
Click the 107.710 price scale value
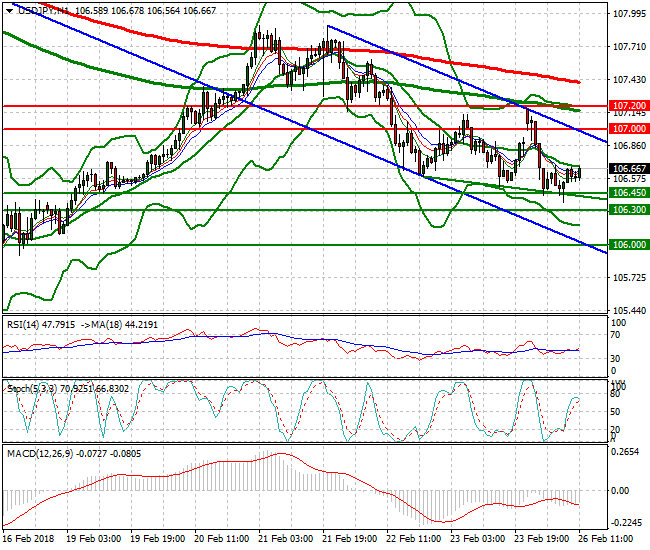click(629, 47)
